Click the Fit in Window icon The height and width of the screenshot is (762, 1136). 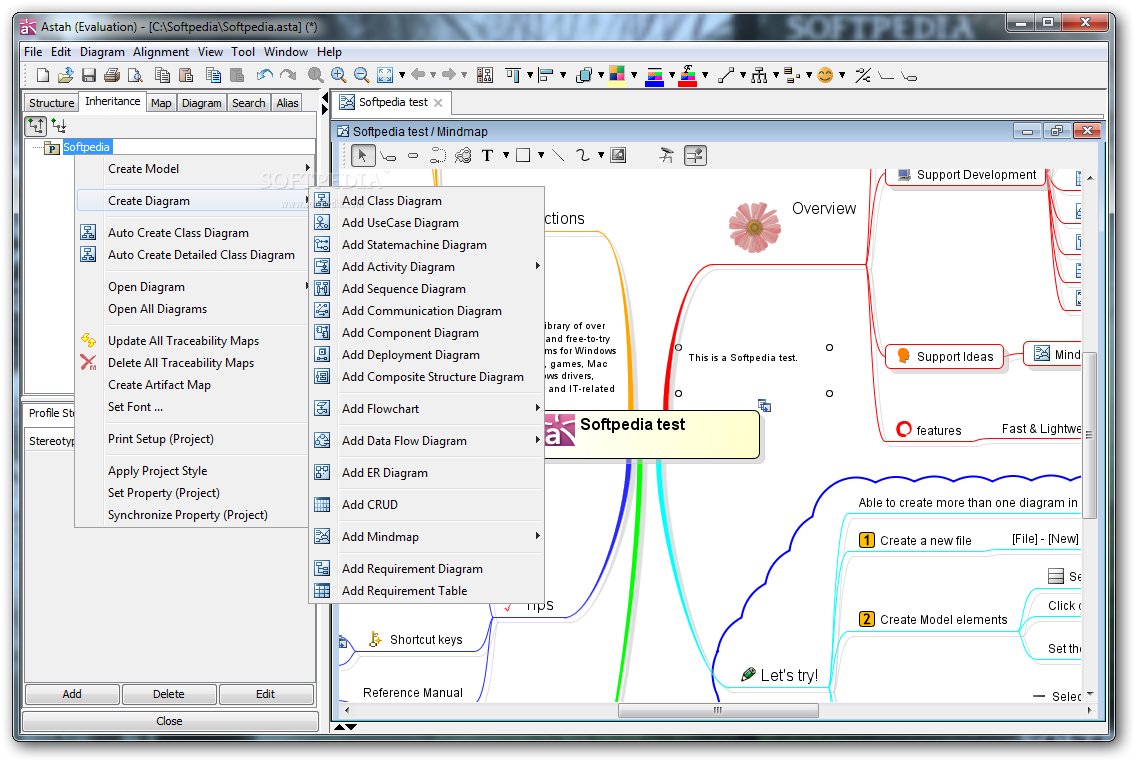[x=385, y=75]
